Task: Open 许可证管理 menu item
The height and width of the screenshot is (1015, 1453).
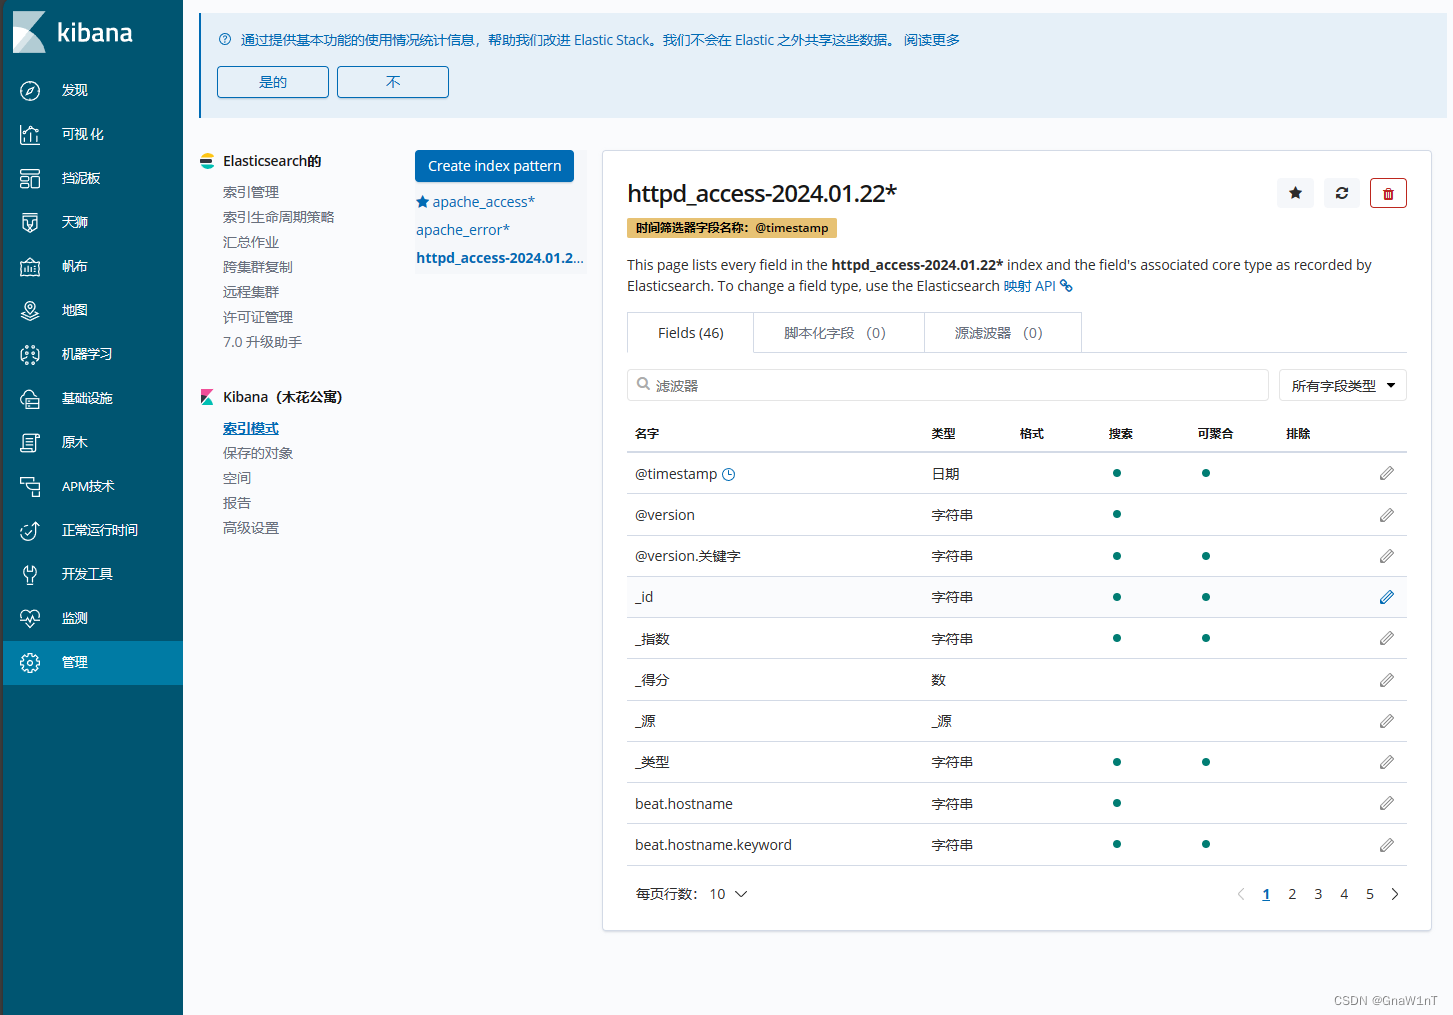Action: (258, 317)
